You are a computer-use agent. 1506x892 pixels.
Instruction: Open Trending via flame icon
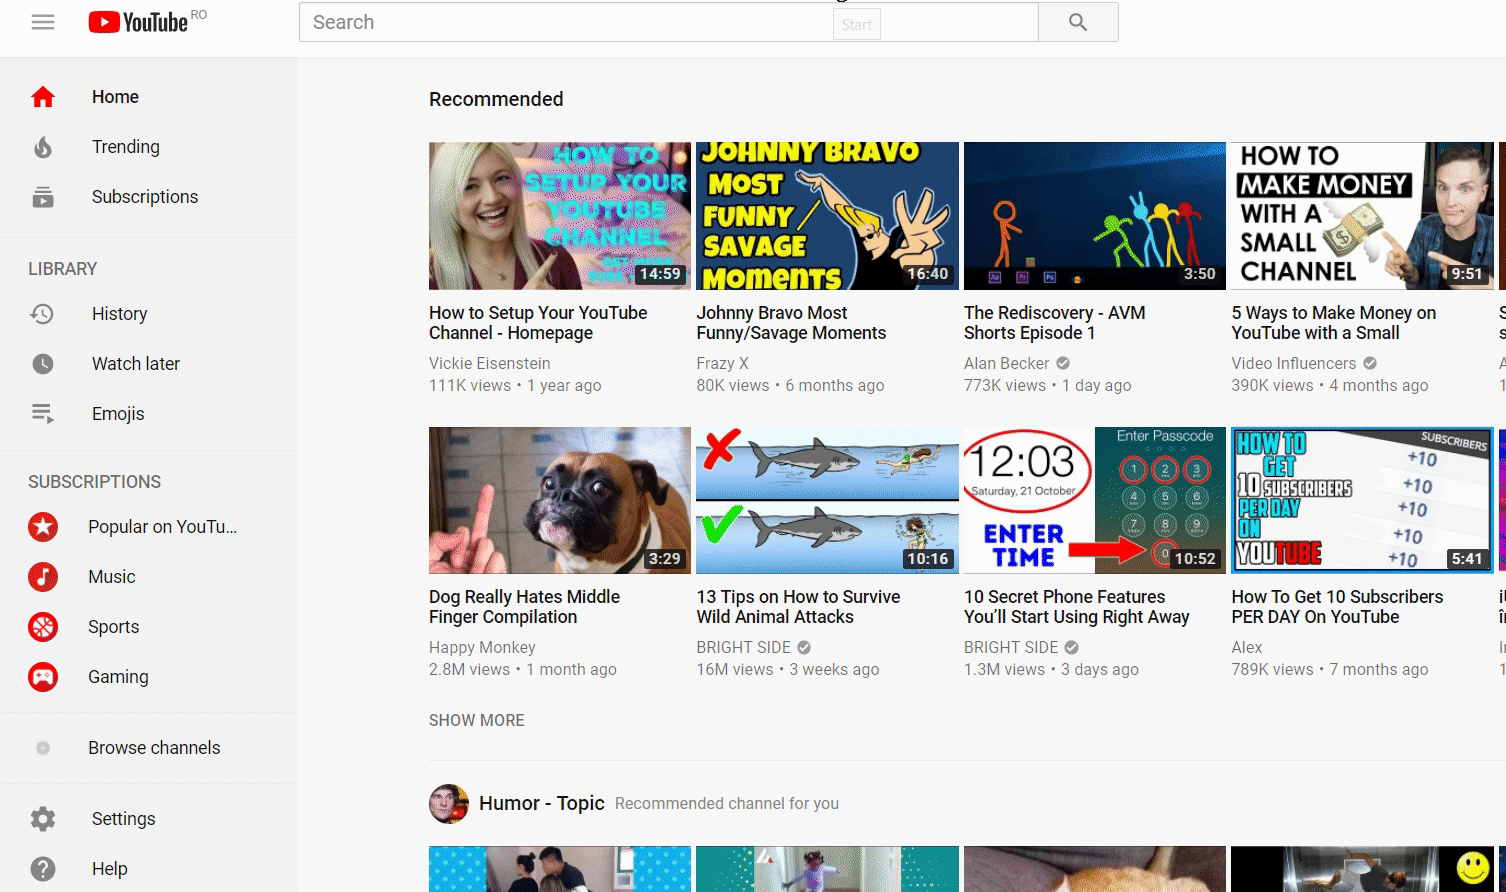[x=43, y=147]
